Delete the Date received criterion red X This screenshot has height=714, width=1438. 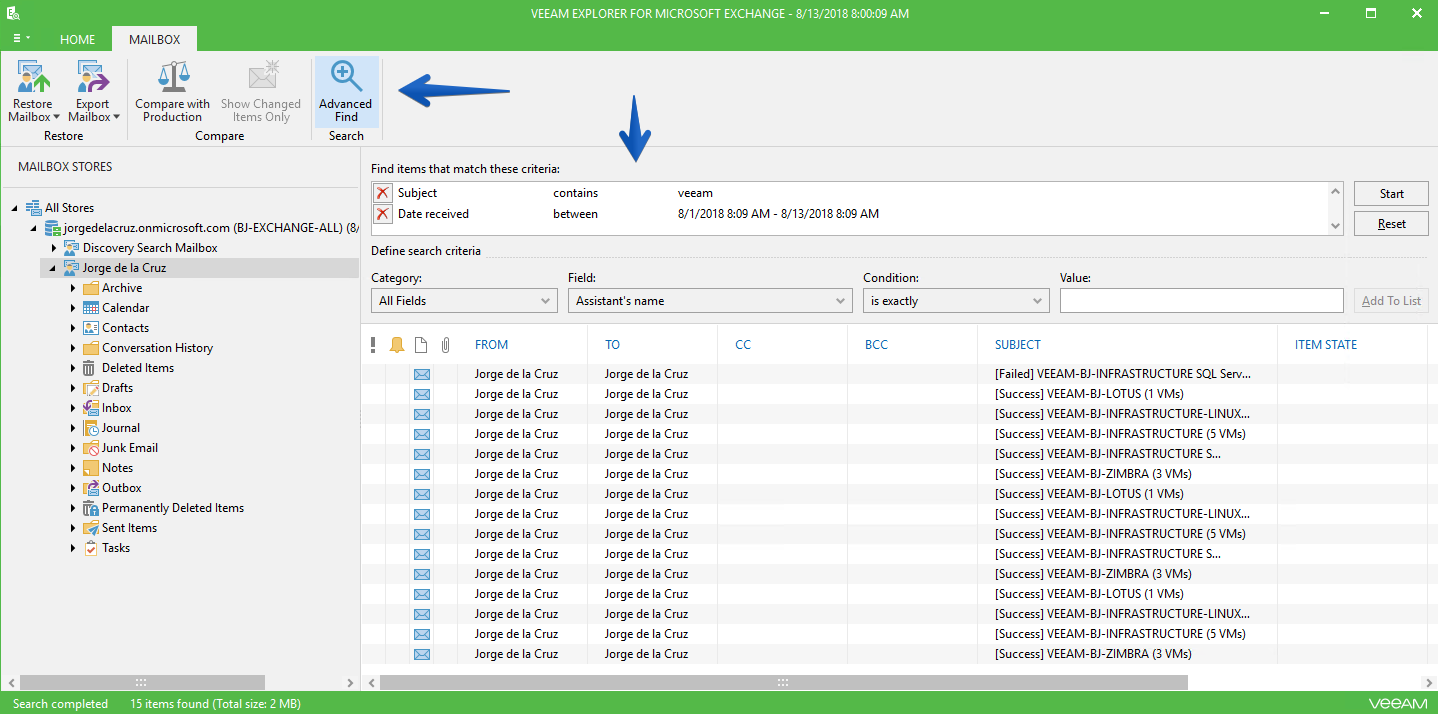pyautogui.click(x=382, y=214)
